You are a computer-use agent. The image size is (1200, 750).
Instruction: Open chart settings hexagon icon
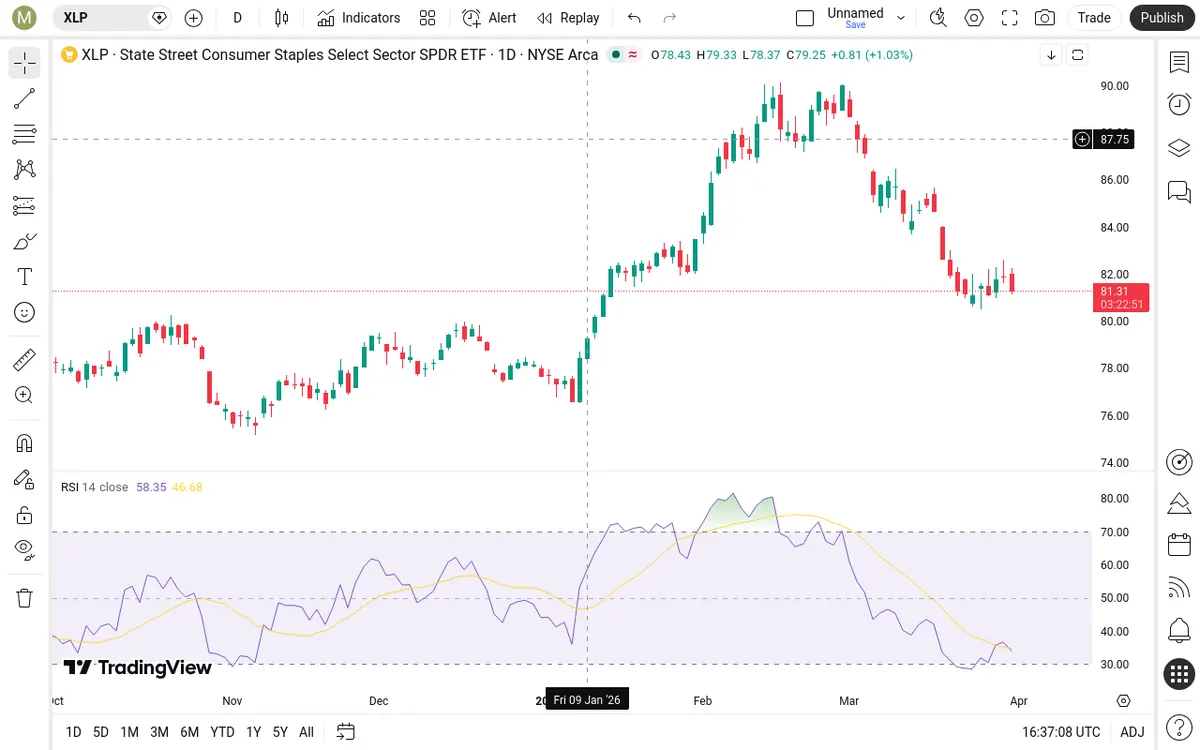click(974, 17)
